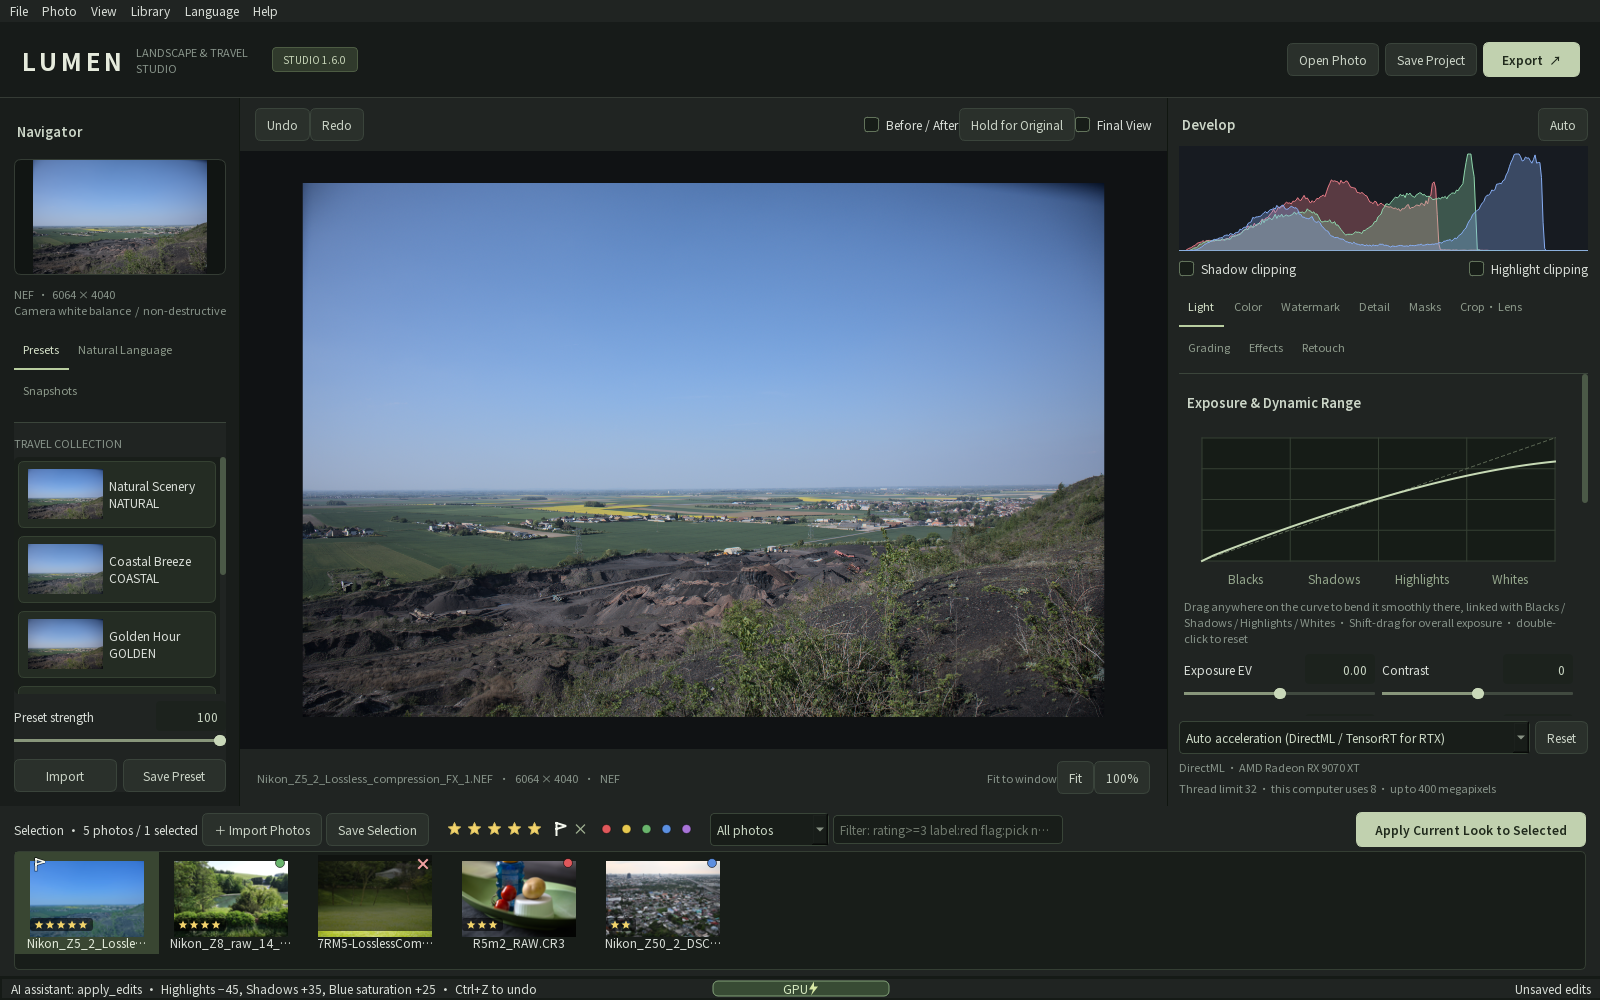Turn on Shadow clipping
The width and height of the screenshot is (1600, 1000).
[x=1186, y=269]
